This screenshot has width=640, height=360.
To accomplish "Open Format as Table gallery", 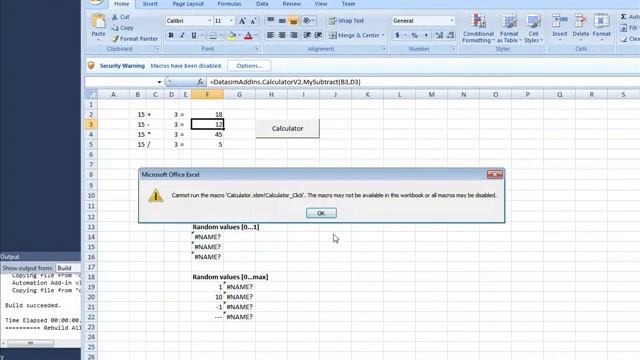I will 509,28.
